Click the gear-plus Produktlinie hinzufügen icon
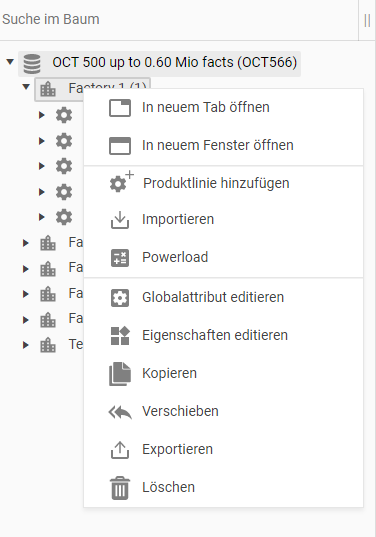 click(x=121, y=182)
